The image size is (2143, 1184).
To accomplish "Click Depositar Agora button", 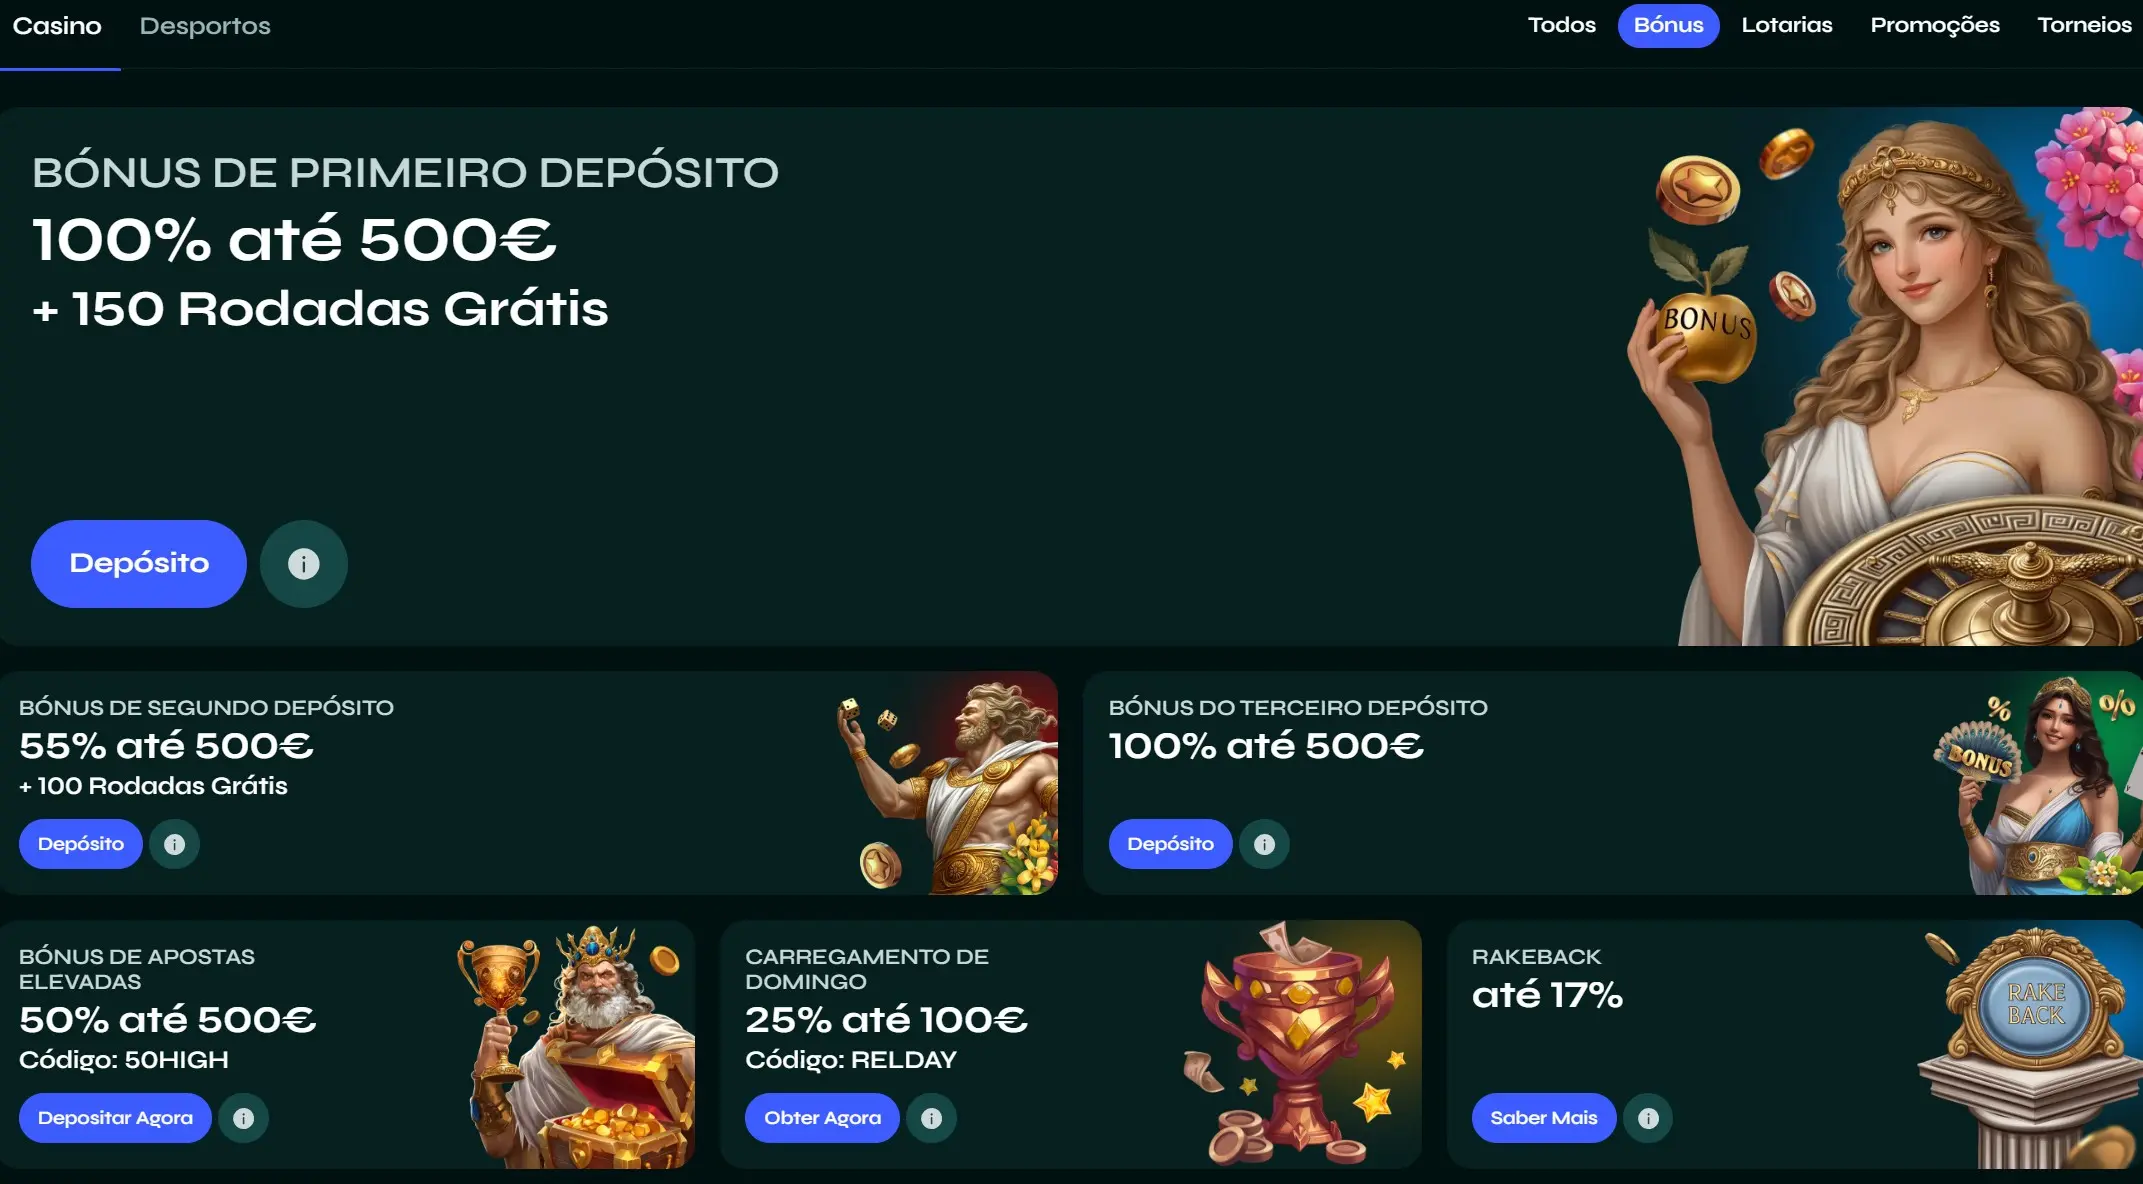I will [115, 1118].
